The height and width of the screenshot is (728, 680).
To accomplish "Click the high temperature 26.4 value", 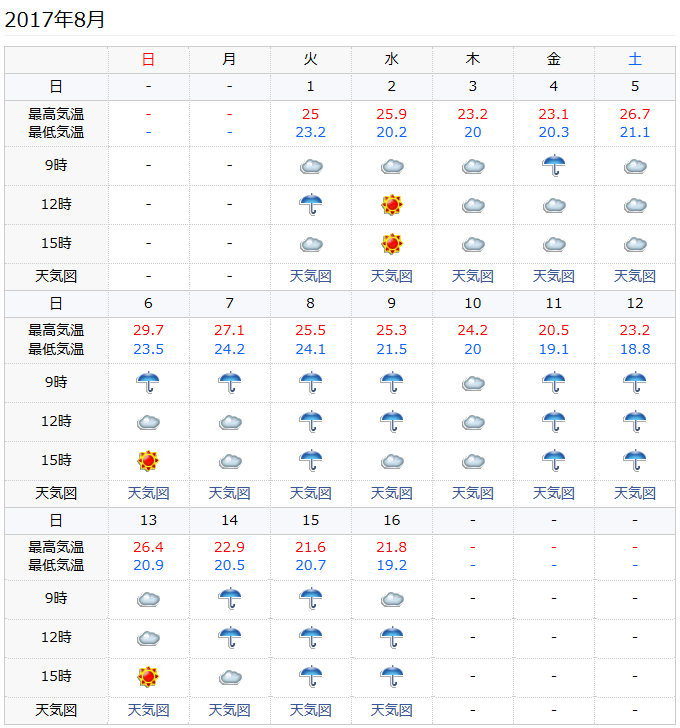I will 148,547.
